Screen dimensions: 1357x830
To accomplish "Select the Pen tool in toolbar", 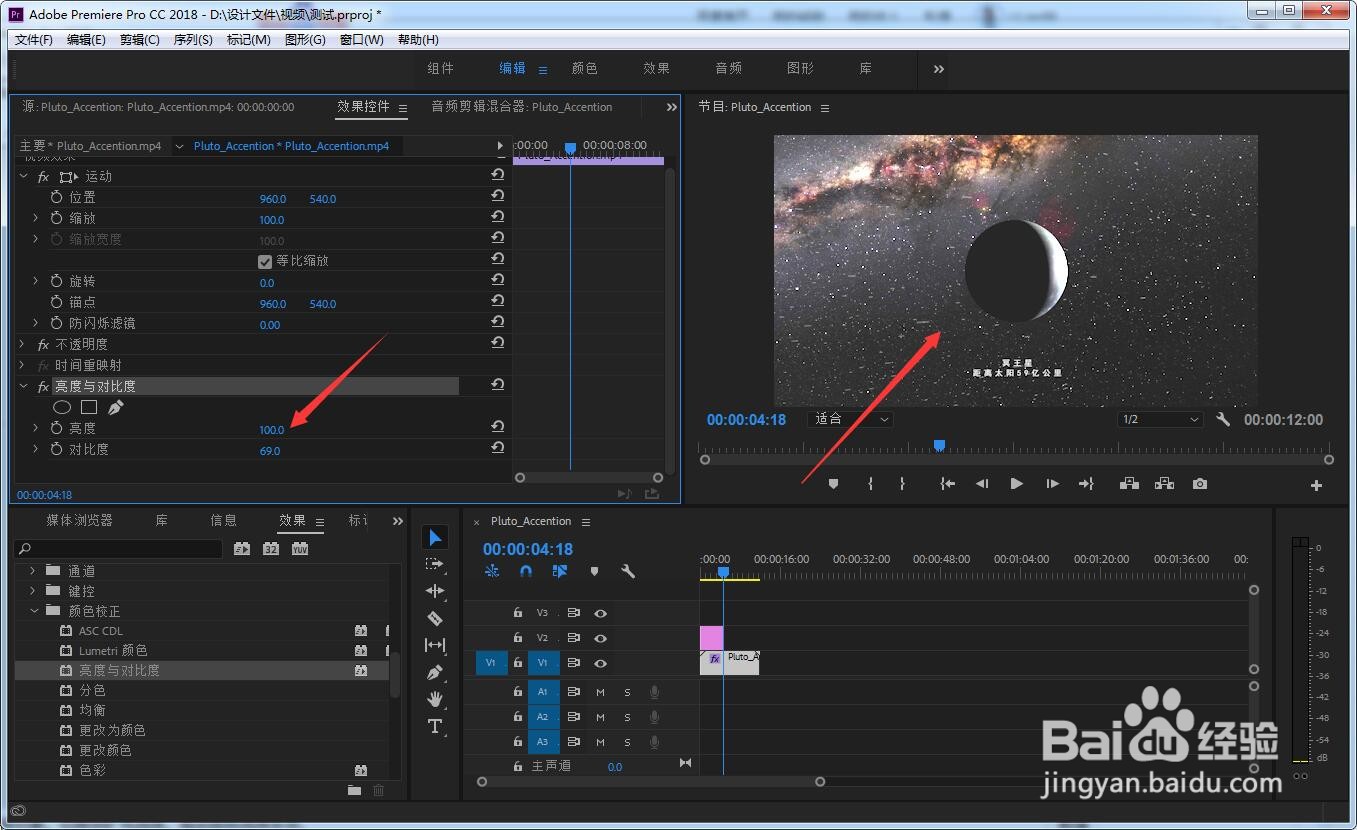I will point(435,672).
